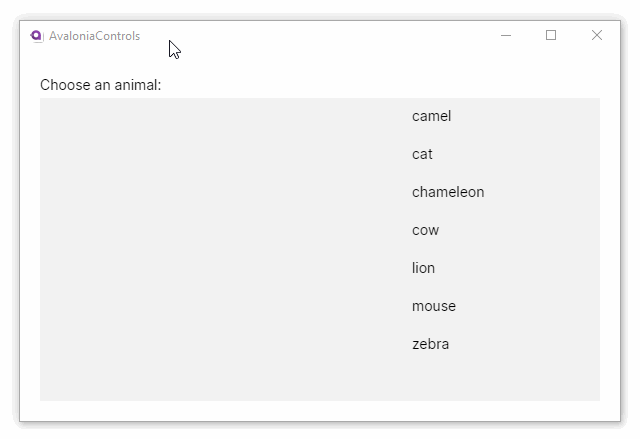Click blank space right of 'Choose an animal:' label

click(380, 85)
